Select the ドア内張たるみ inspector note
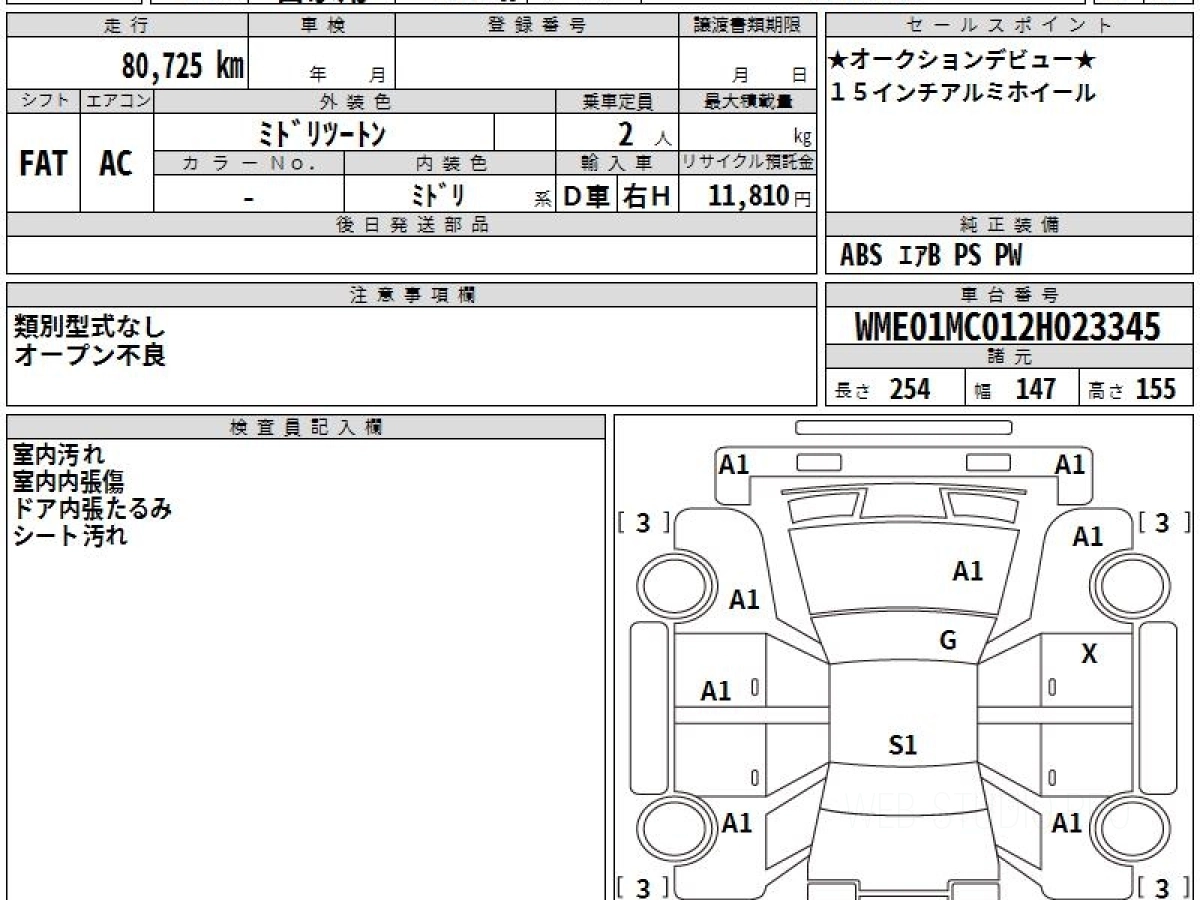Image resolution: width=1200 pixels, height=900 pixels. pos(92,509)
